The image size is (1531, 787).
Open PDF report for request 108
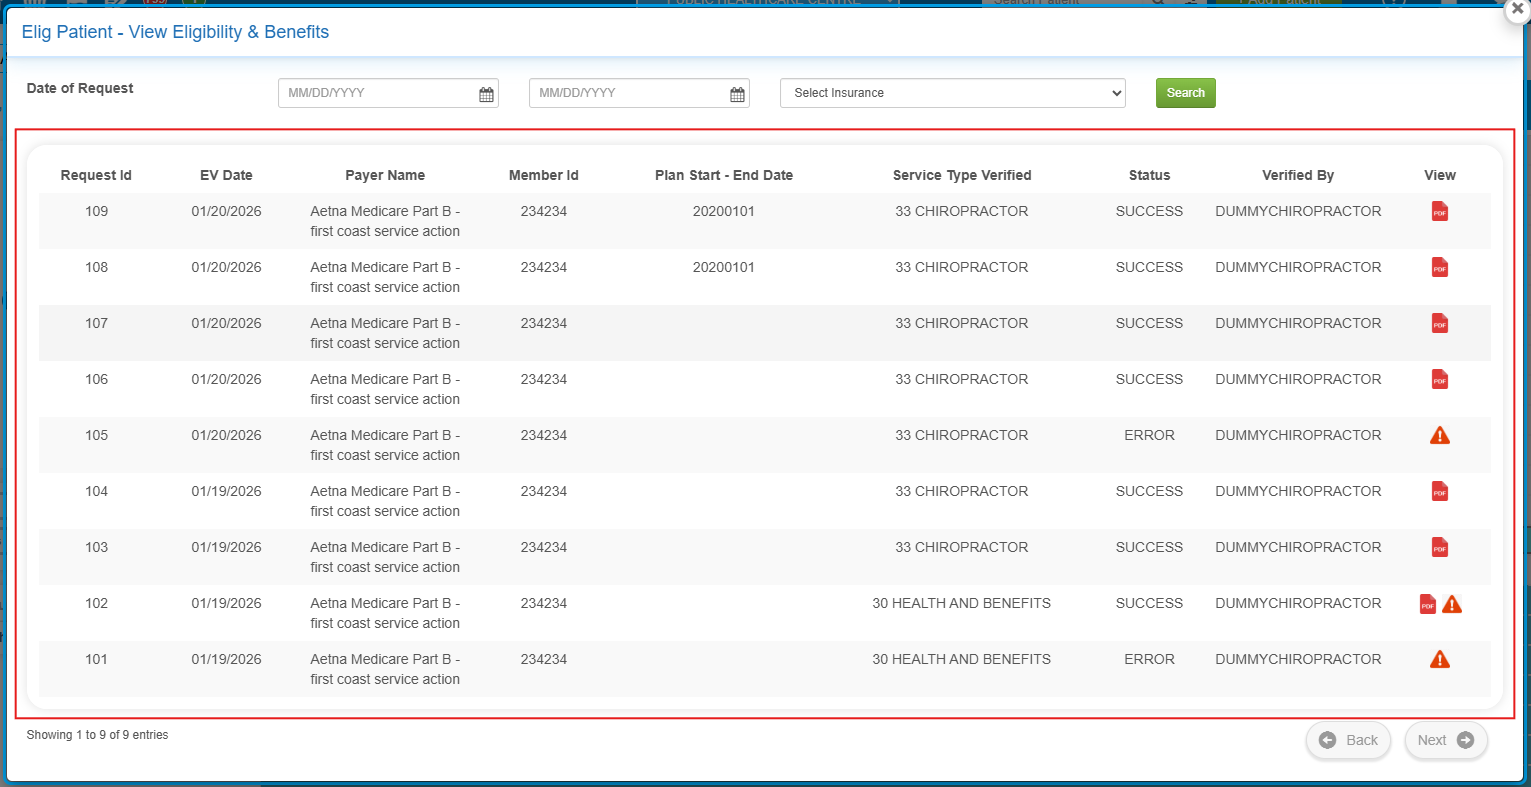(x=1439, y=268)
